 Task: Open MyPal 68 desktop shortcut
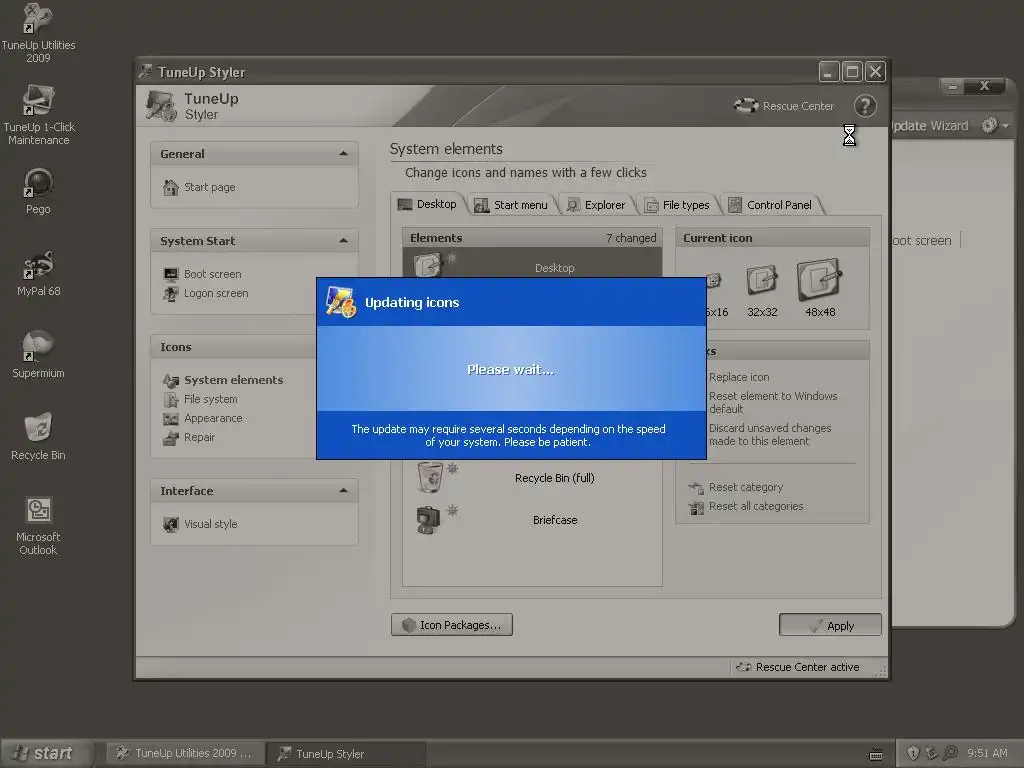click(x=38, y=273)
